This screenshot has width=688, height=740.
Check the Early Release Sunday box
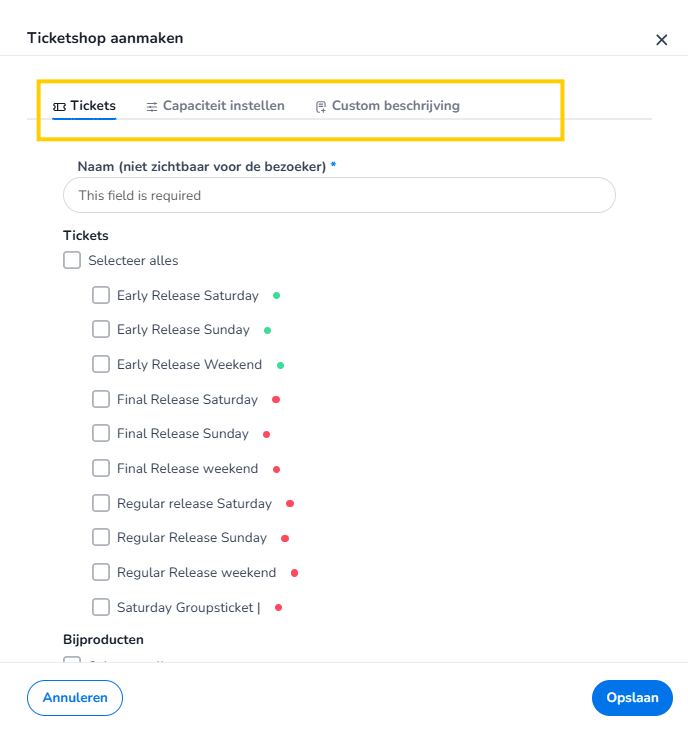click(101, 329)
